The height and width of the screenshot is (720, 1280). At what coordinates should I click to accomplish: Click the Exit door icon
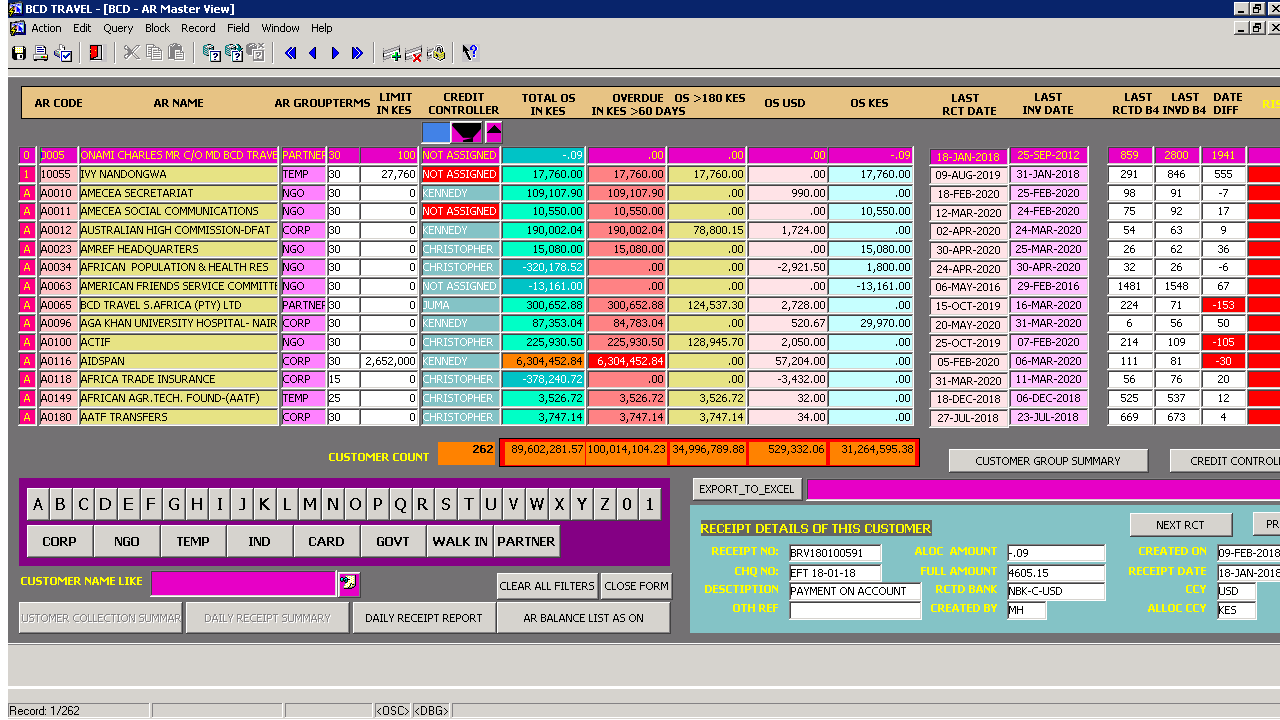pos(96,53)
